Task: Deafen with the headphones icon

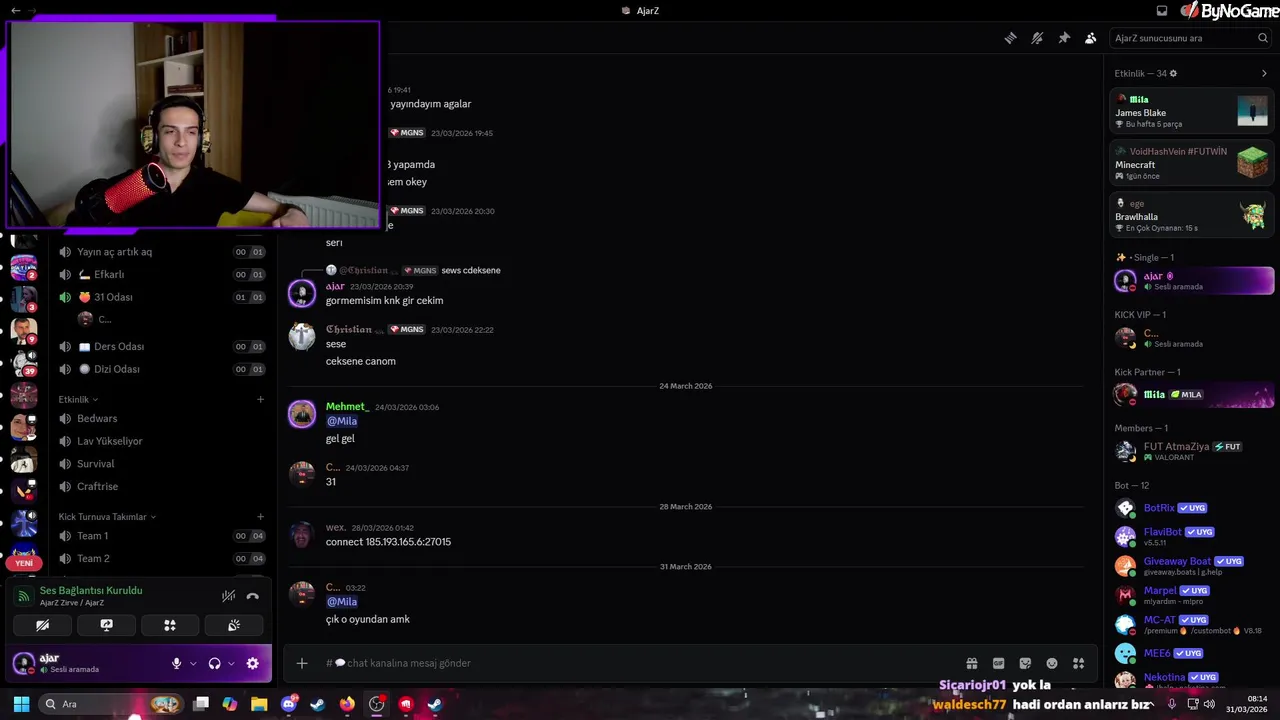Action: click(x=214, y=663)
